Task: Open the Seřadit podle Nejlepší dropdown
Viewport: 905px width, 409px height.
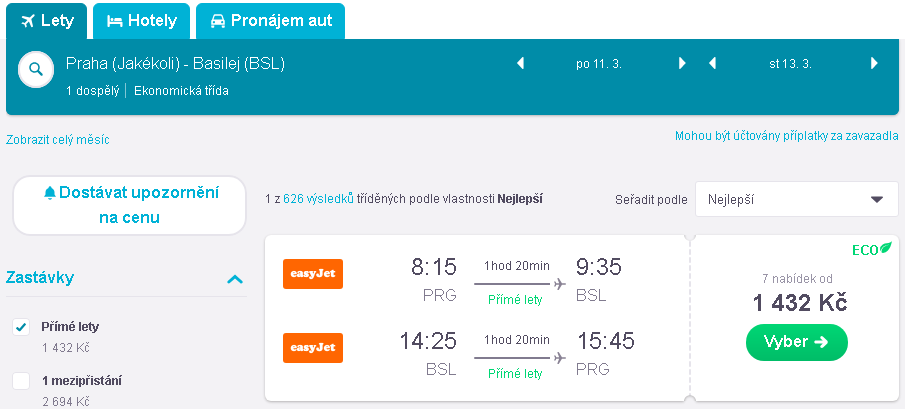Action: click(x=796, y=200)
